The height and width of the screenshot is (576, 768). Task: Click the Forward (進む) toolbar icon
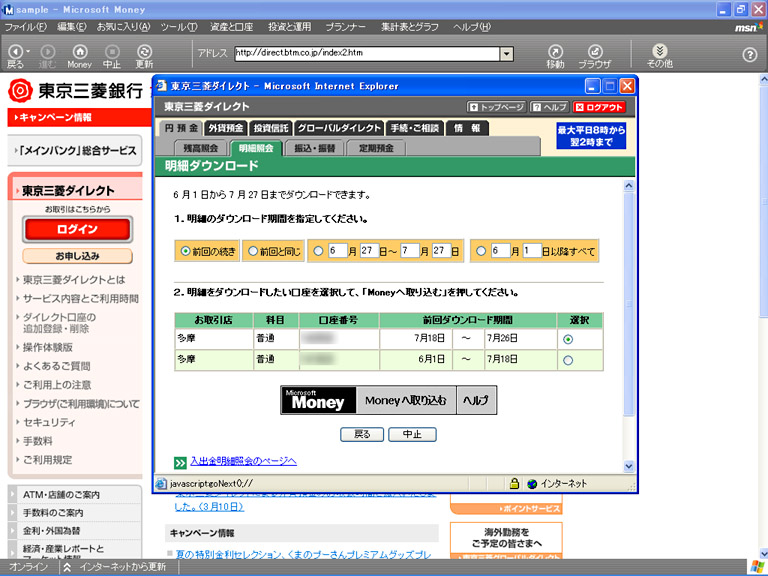tap(48, 51)
